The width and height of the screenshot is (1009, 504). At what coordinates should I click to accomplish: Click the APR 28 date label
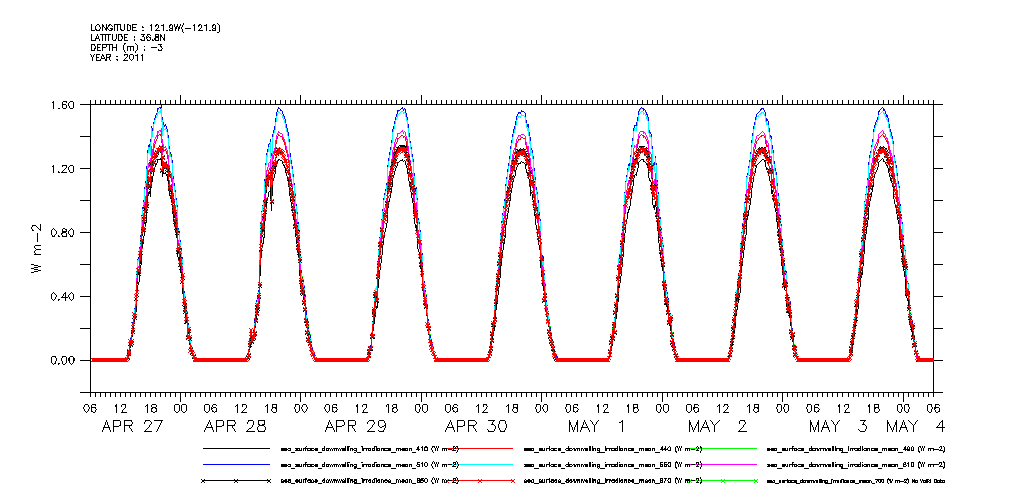click(234, 426)
